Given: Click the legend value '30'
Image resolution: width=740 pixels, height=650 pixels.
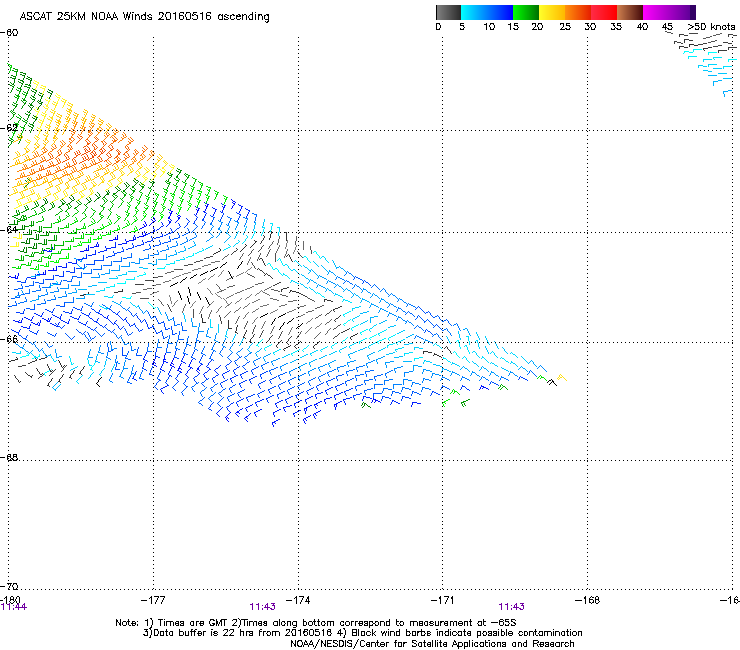Looking at the screenshot, I should [590, 27].
